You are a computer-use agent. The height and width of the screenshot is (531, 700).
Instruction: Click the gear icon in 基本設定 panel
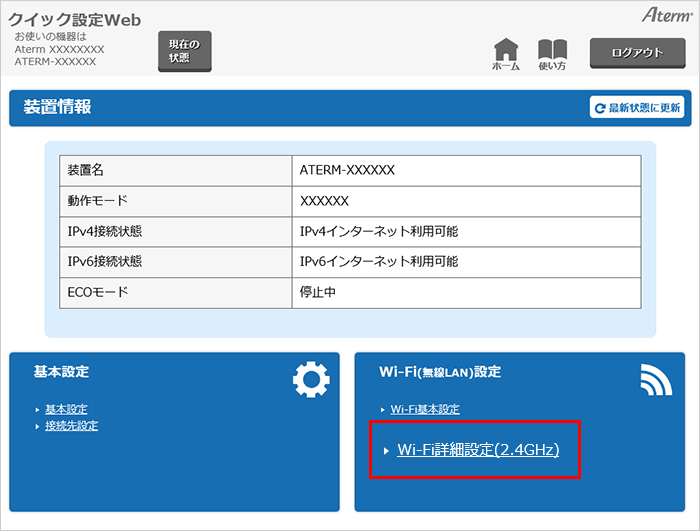310,379
